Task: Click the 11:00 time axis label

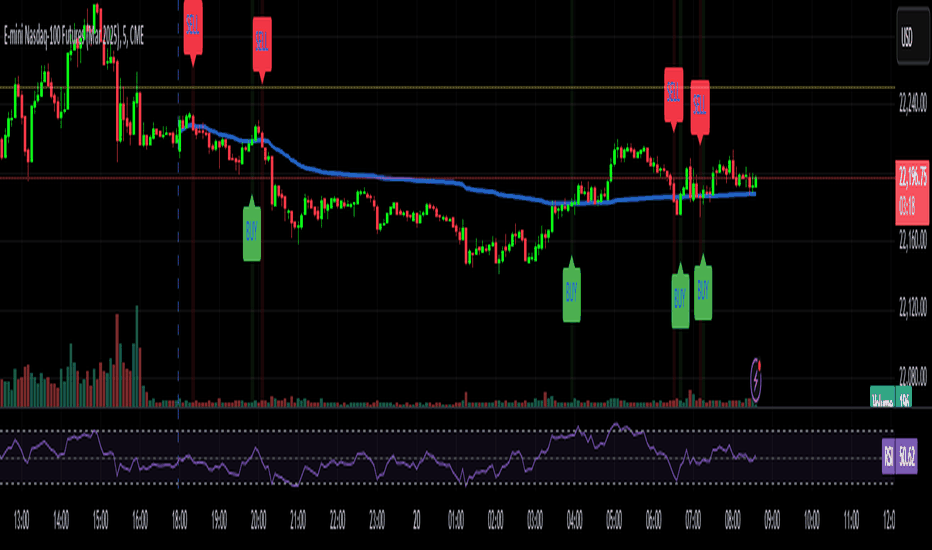Action: (x=851, y=520)
